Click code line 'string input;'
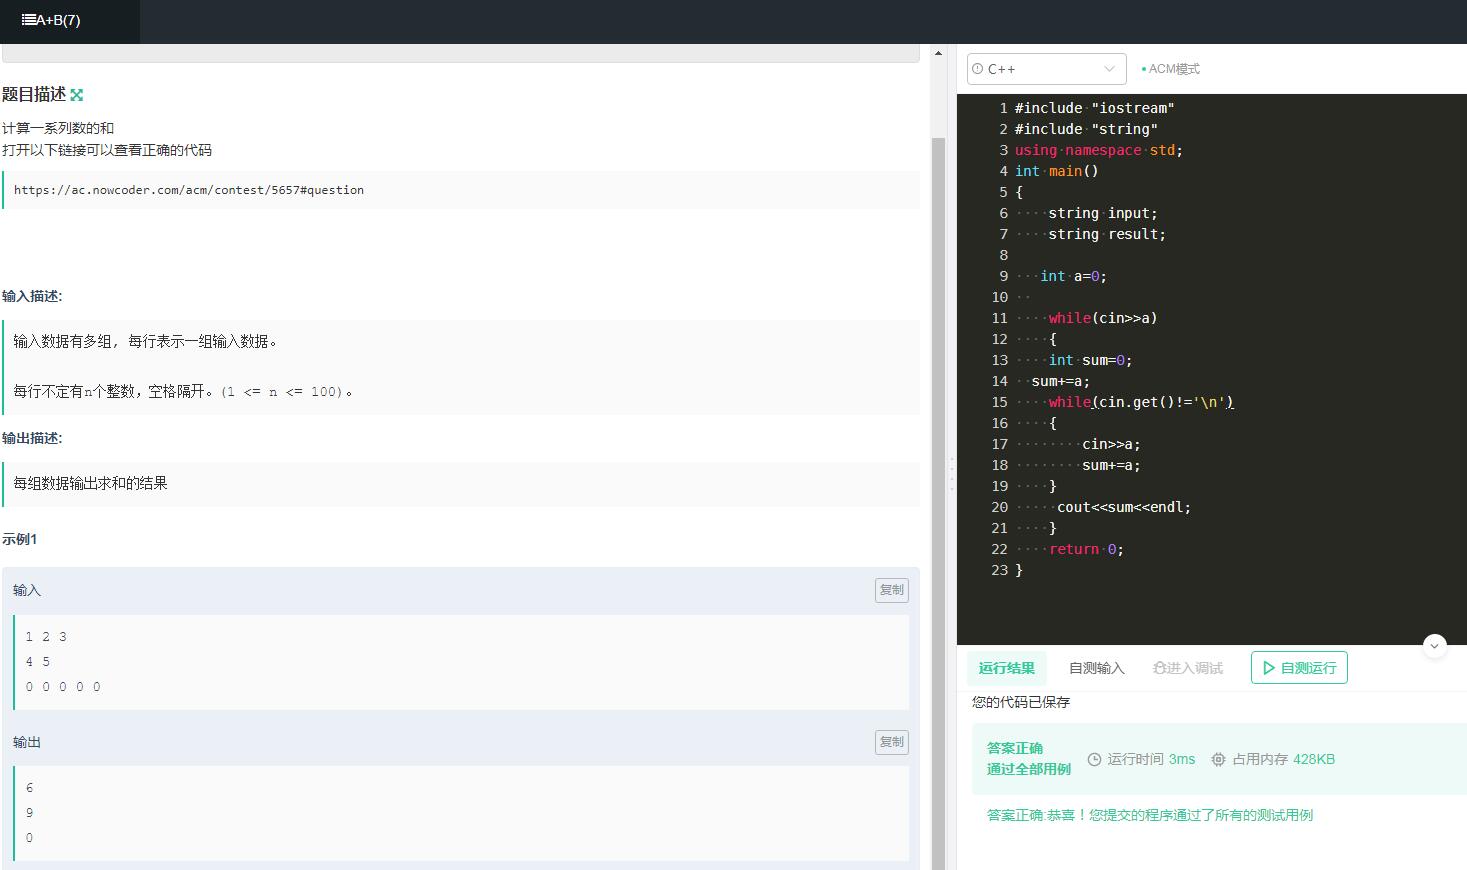The height and width of the screenshot is (870, 1467). (1103, 213)
